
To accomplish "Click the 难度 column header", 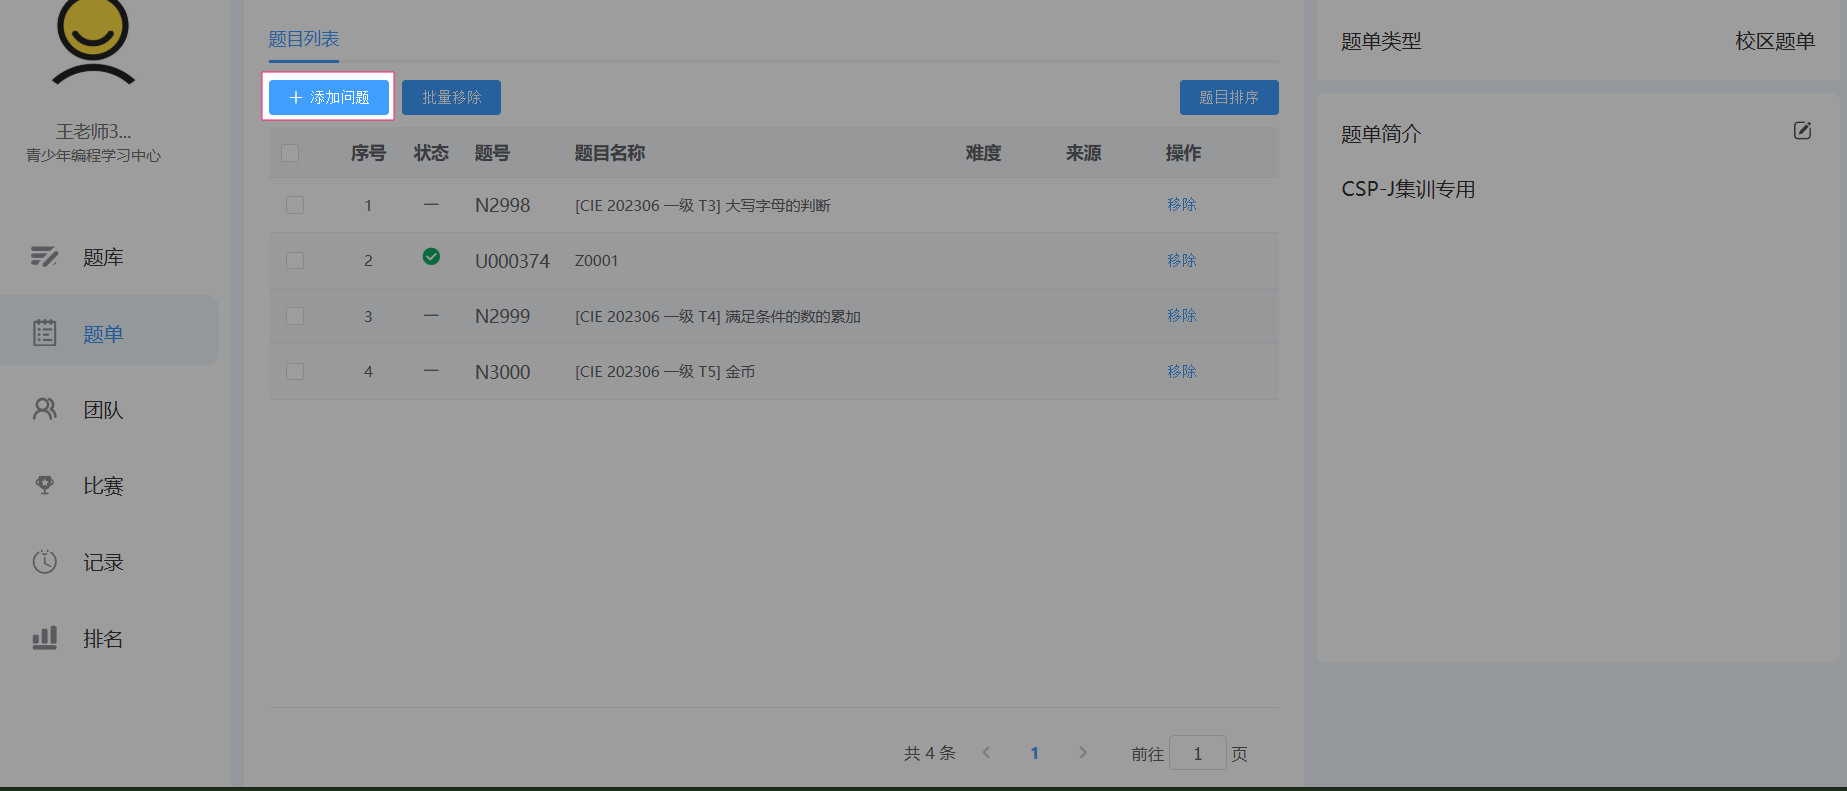I will click(984, 153).
